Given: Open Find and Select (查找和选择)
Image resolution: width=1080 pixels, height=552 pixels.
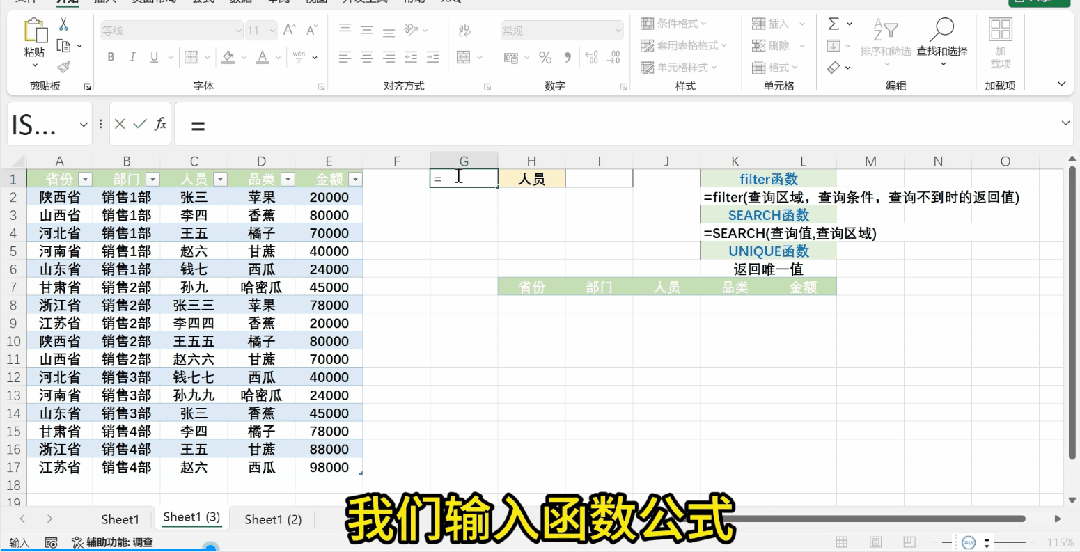Looking at the screenshot, I should coord(942,40).
